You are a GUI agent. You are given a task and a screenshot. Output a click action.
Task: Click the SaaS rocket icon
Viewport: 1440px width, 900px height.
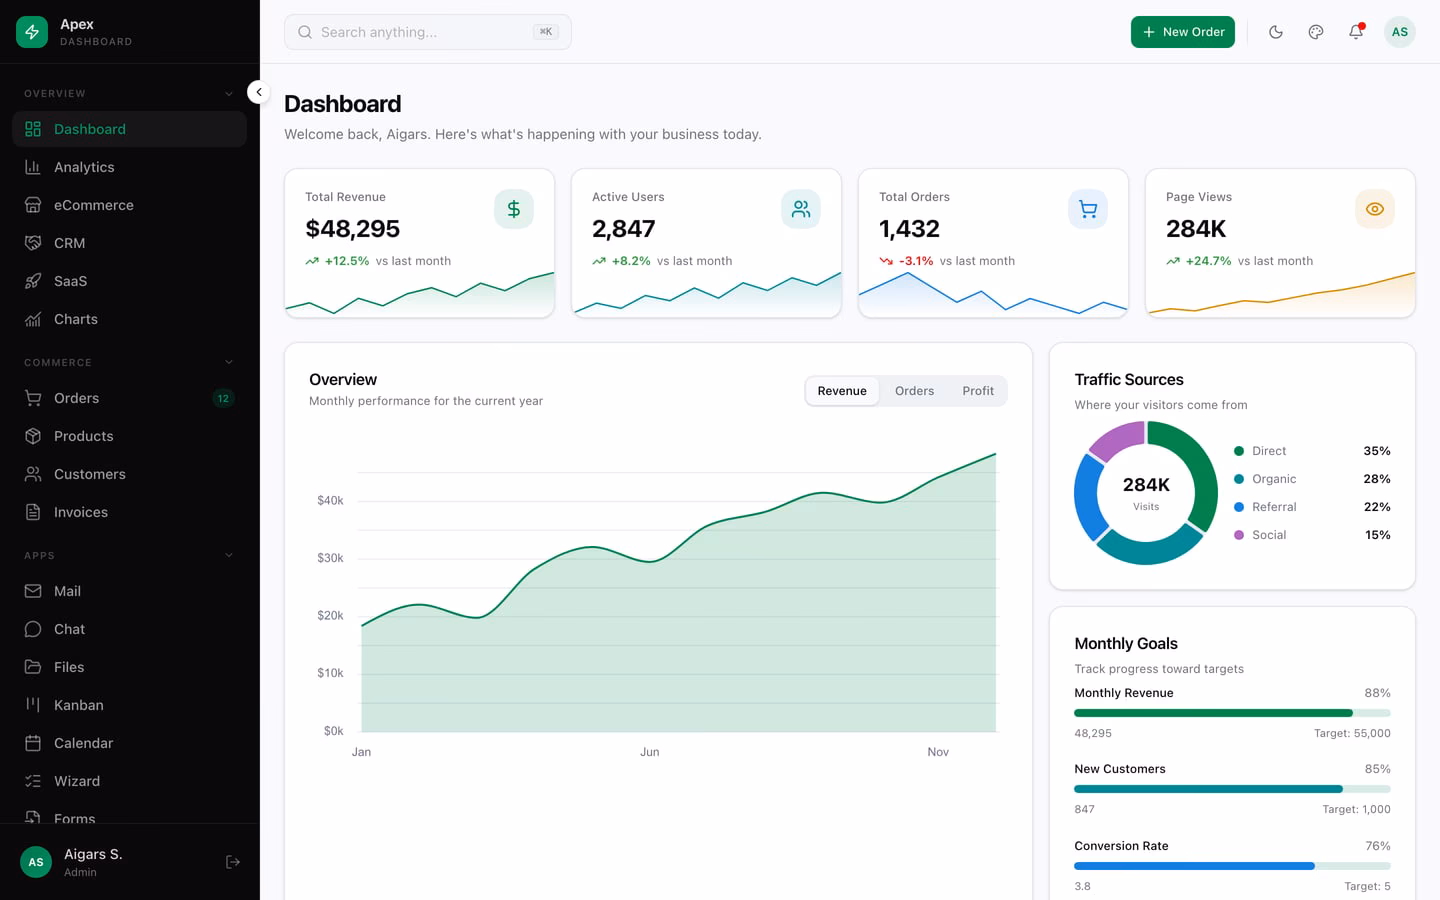click(33, 281)
